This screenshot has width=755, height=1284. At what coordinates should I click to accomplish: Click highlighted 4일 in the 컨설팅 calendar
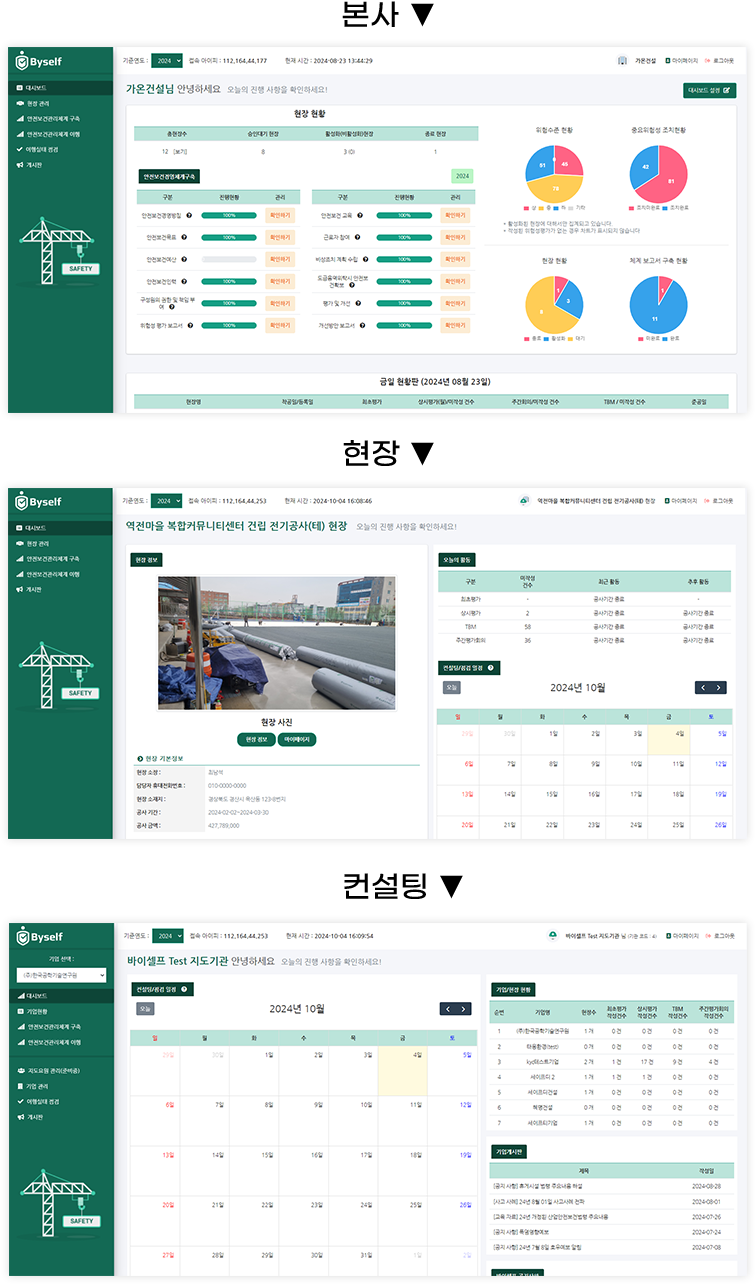point(402,1071)
